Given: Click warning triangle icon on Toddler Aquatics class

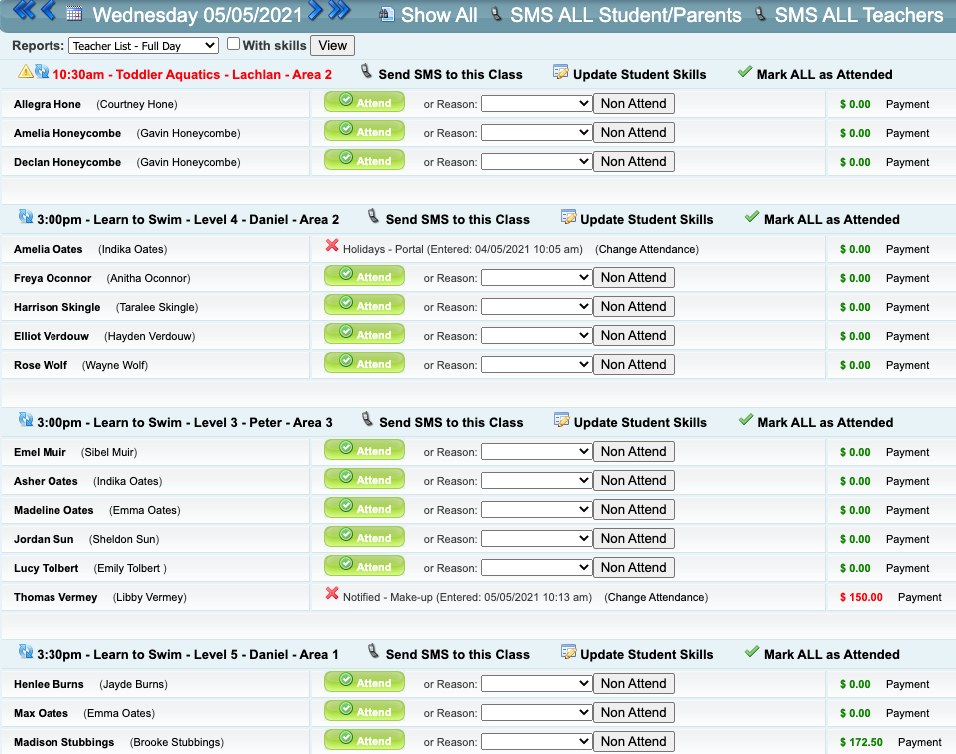Looking at the screenshot, I should tap(26, 71).
